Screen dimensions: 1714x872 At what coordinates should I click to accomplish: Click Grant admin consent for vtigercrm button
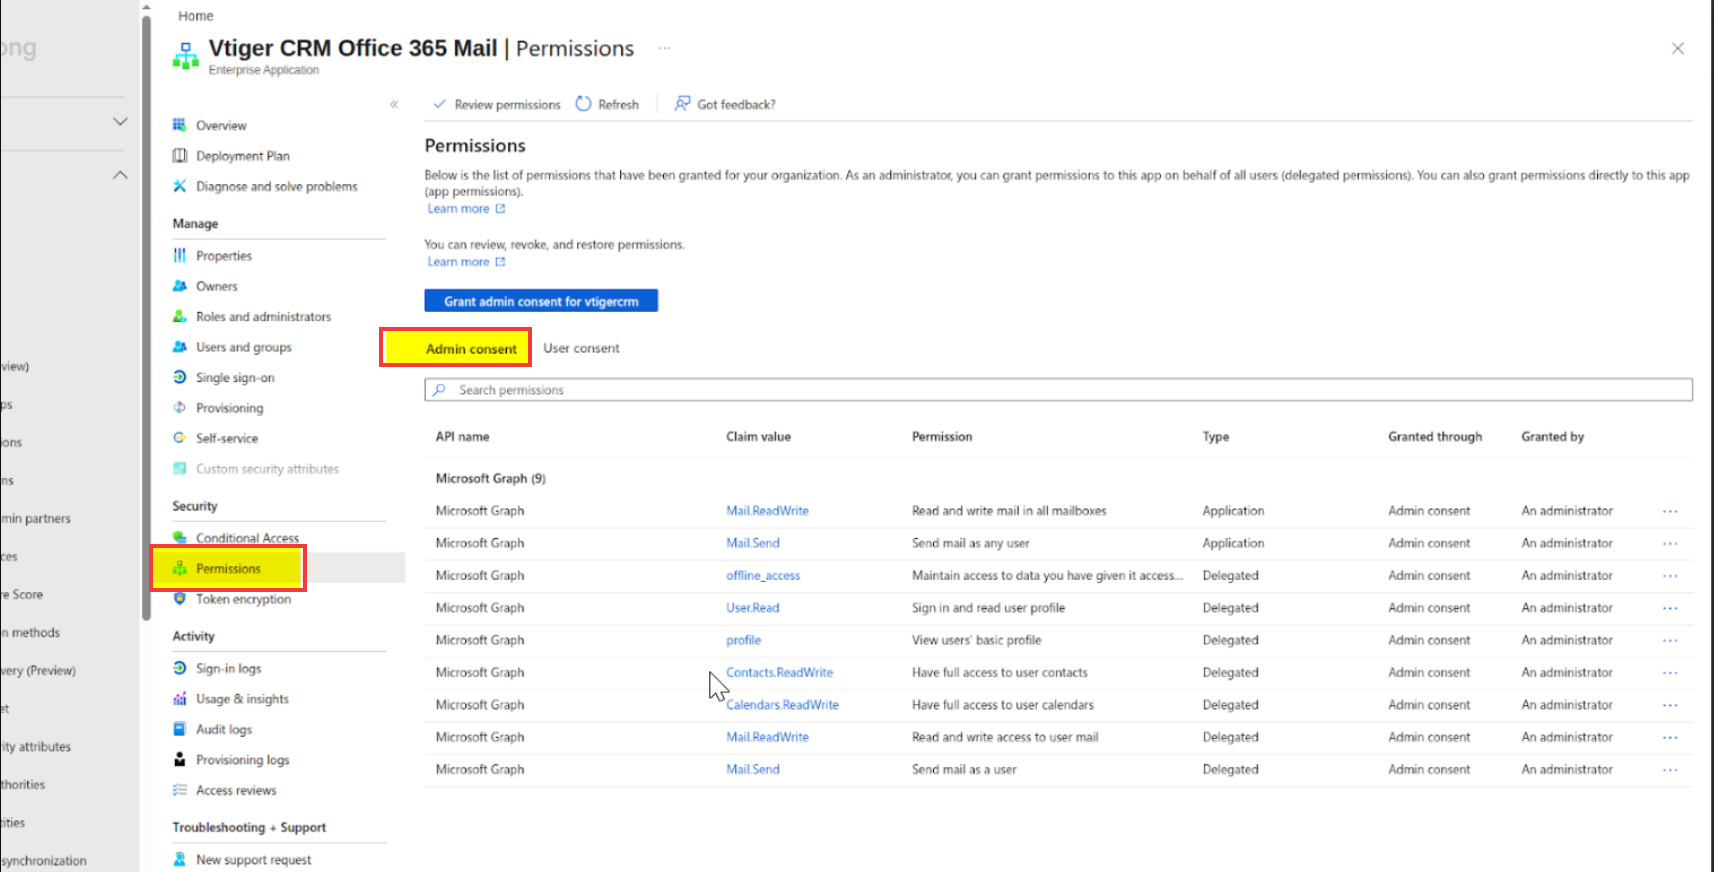point(541,301)
